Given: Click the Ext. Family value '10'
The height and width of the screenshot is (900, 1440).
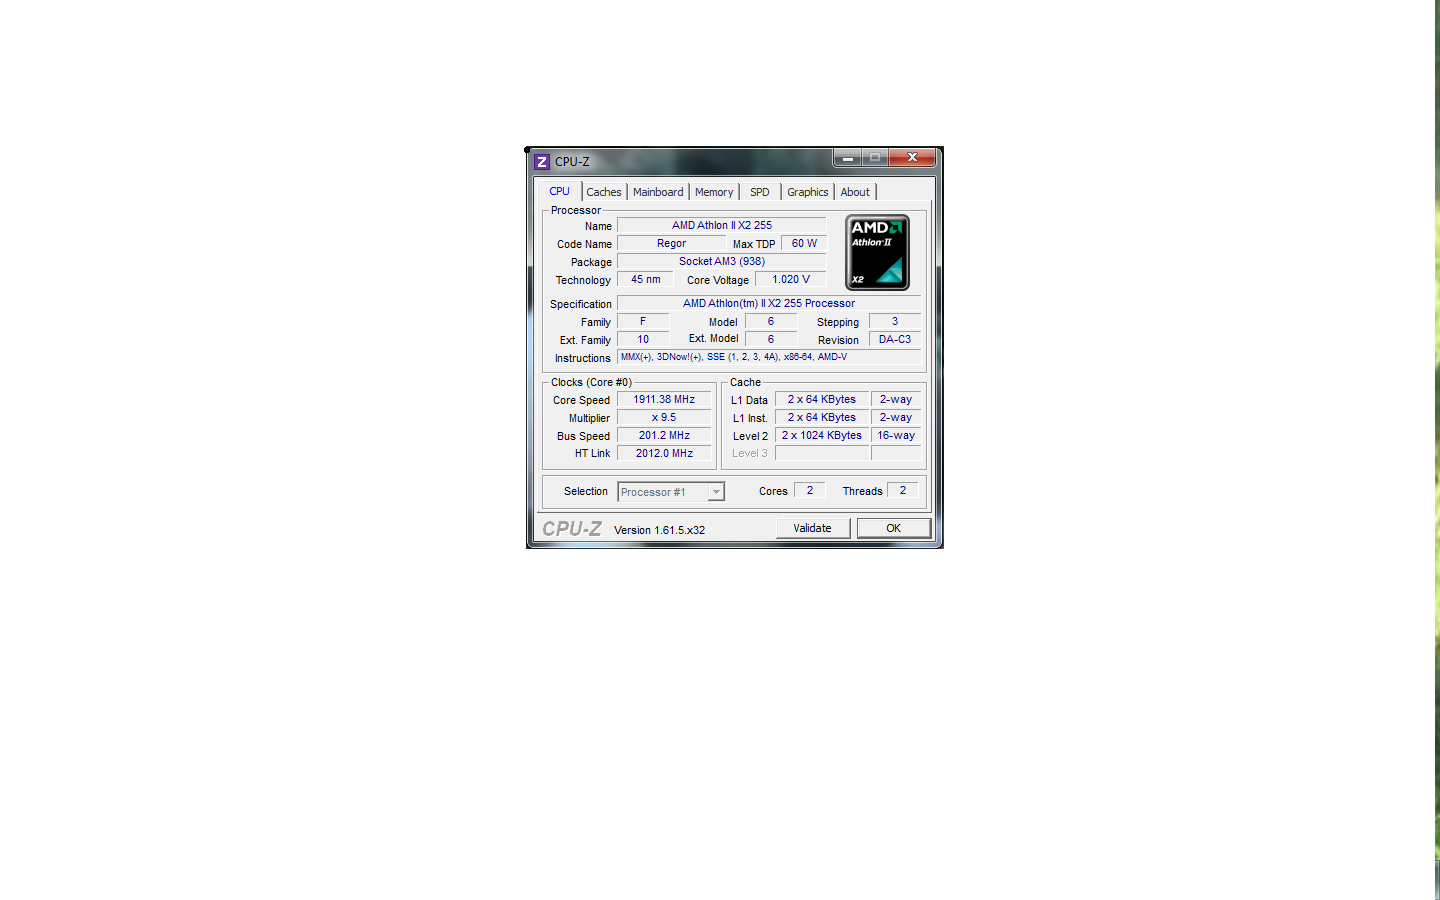Looking at the screenshot, I should point(643,339).
